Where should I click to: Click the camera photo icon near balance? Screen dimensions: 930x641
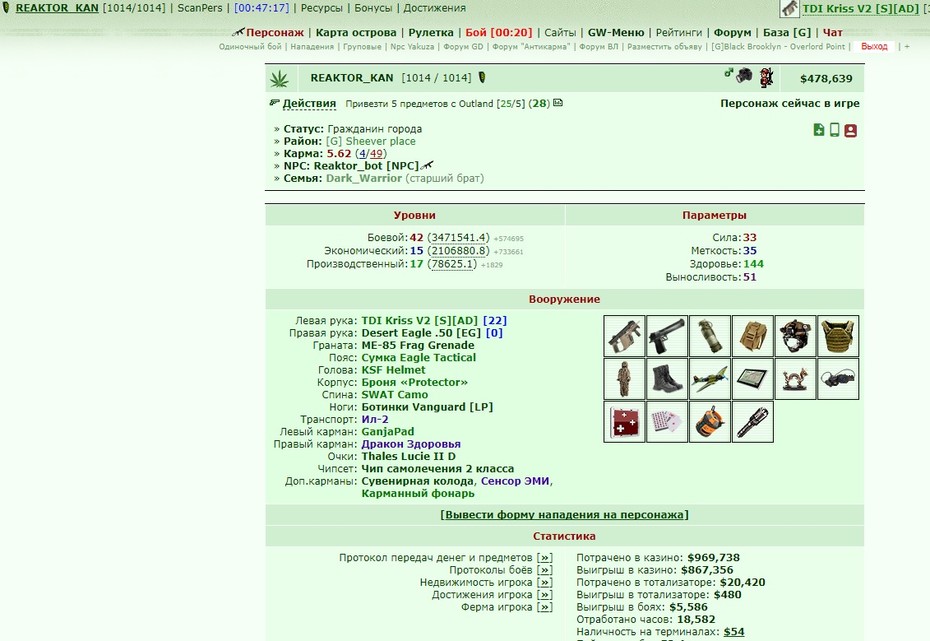click(x=744, y=75)
